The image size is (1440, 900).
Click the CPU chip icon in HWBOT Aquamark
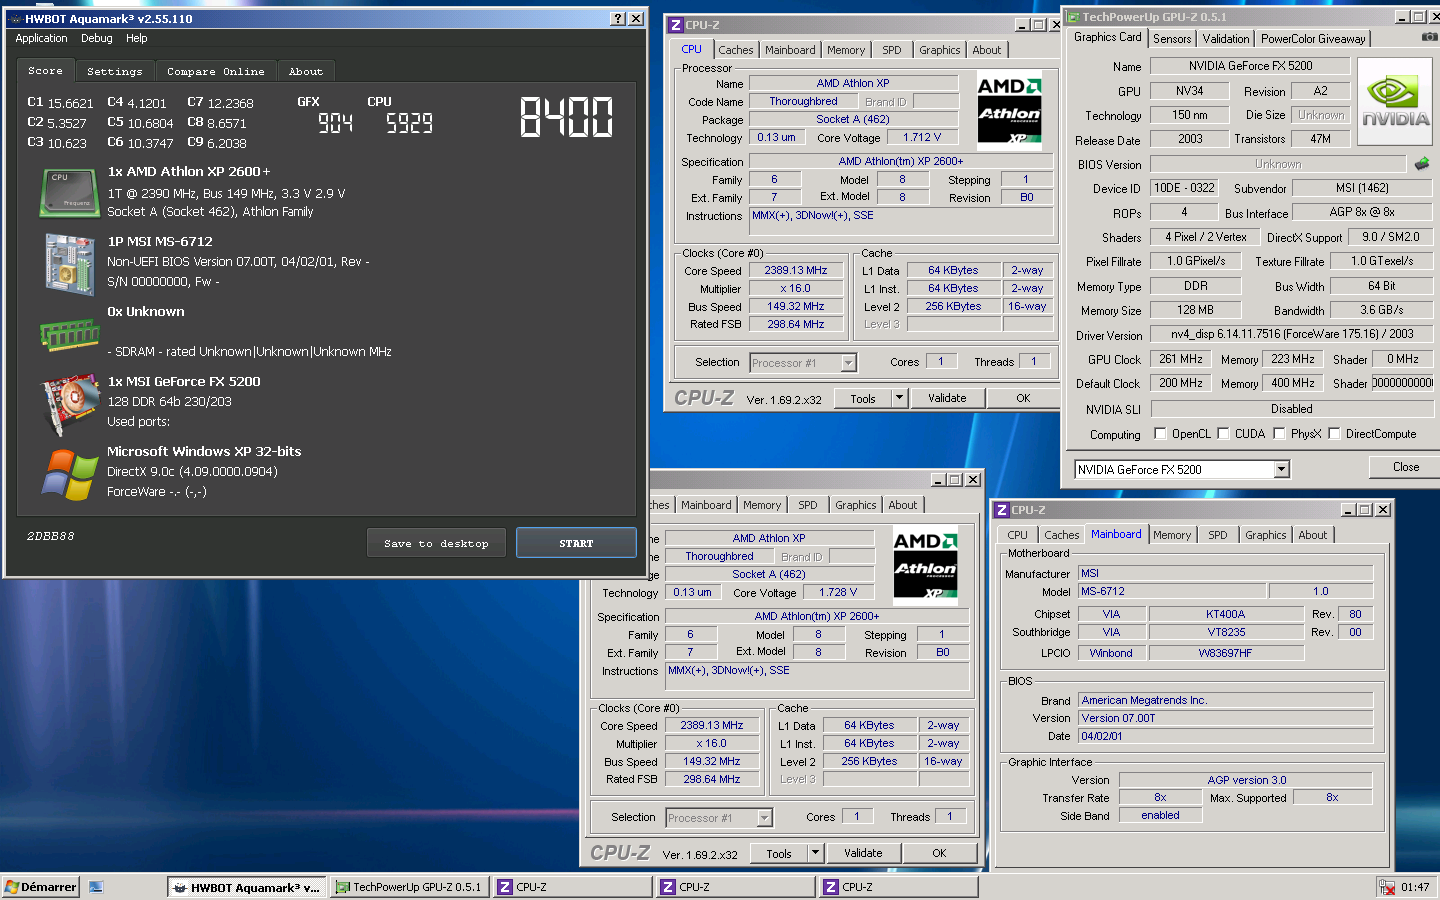click(69, 192)
